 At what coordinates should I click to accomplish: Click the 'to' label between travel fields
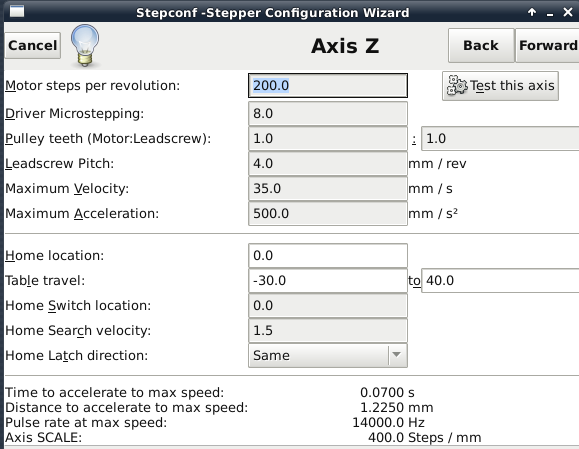414,281
